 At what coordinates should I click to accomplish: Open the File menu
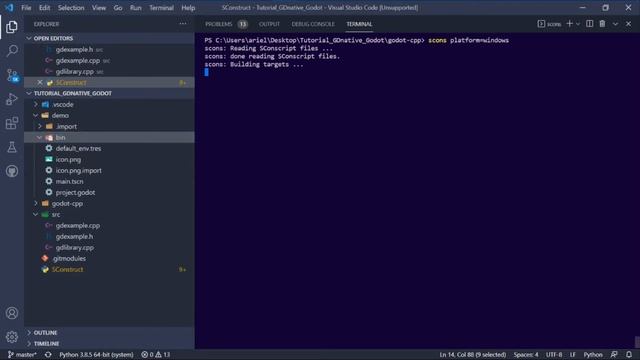26,7
